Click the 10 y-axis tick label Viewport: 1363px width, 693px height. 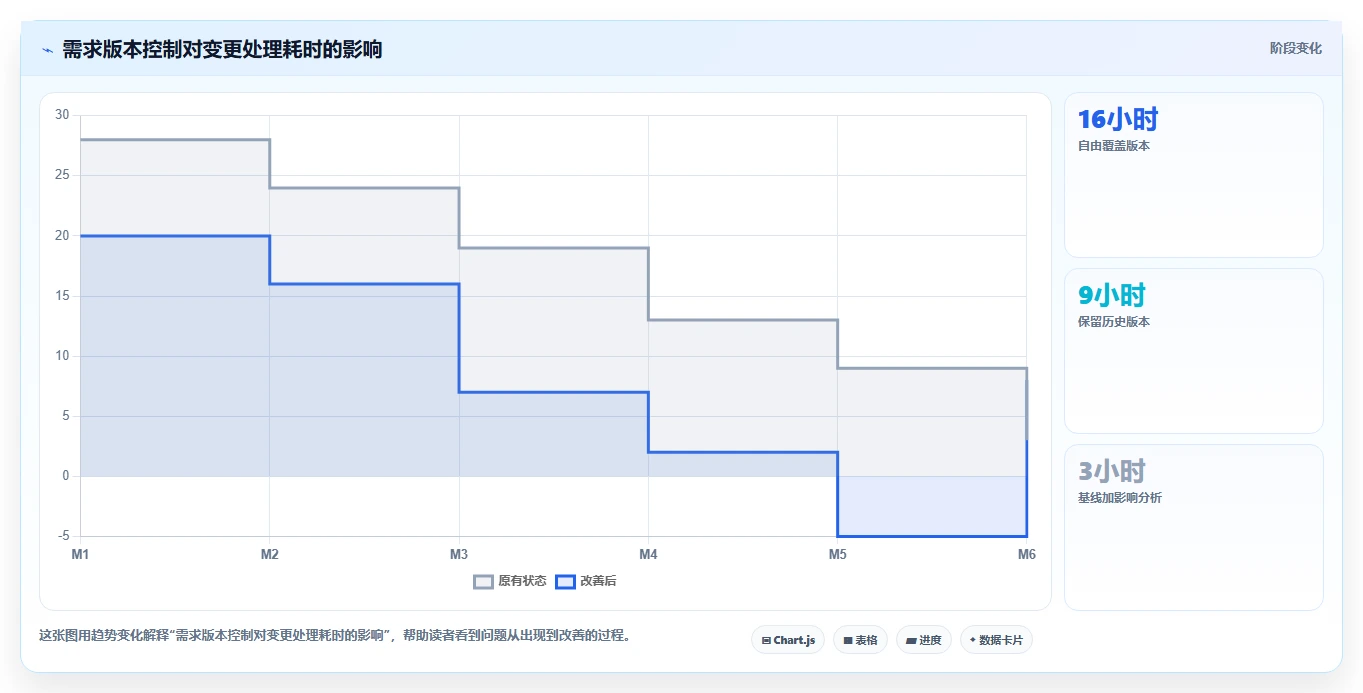point(62,356)
